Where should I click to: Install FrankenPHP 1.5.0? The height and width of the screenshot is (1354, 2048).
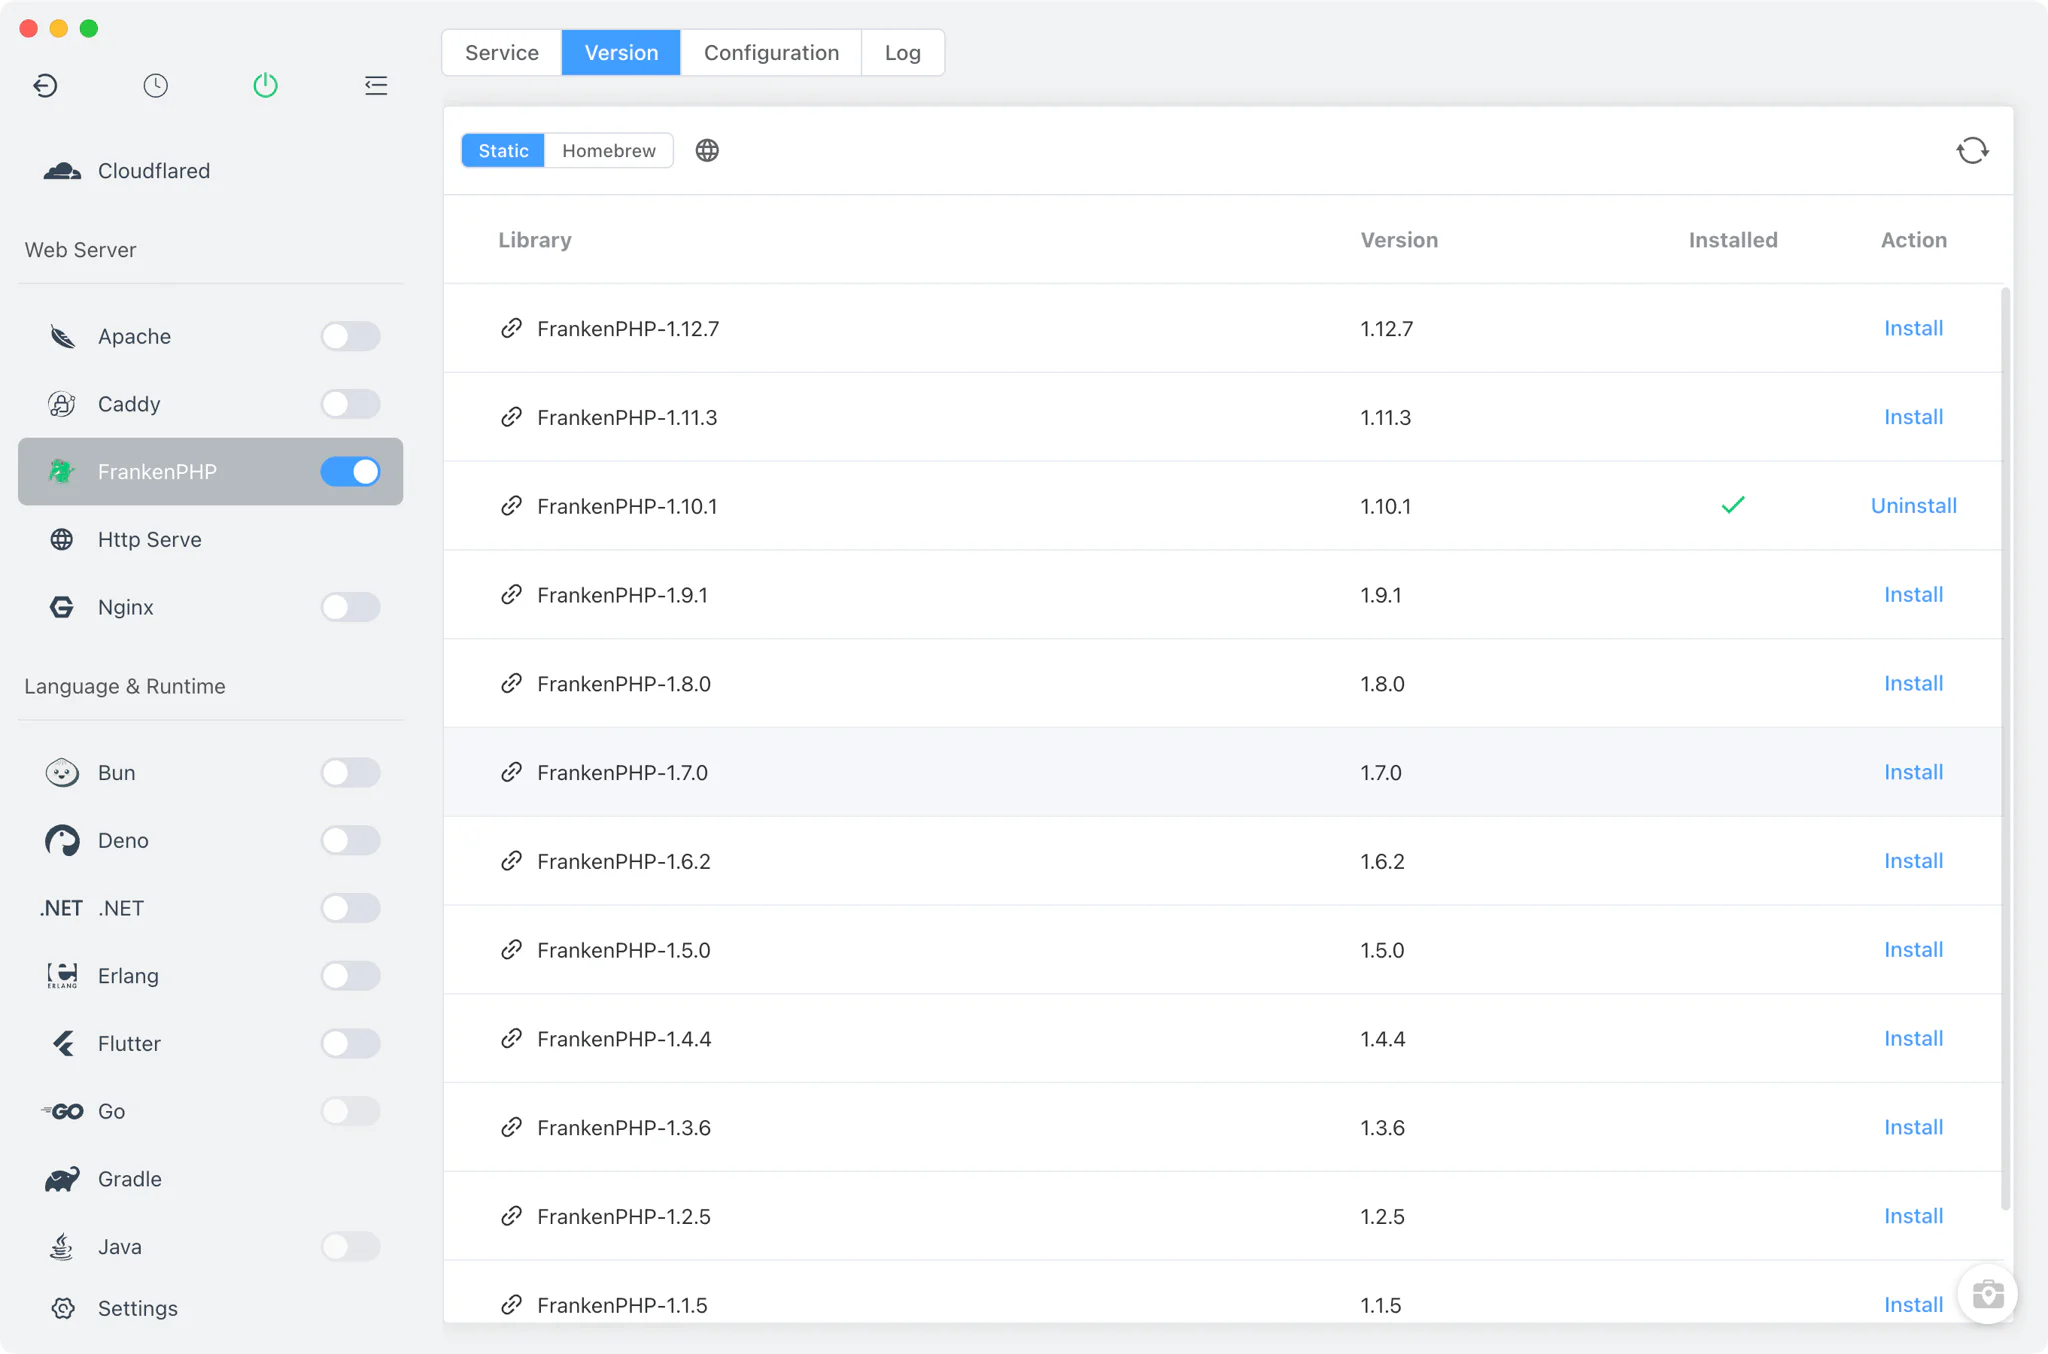[1913, 950]
